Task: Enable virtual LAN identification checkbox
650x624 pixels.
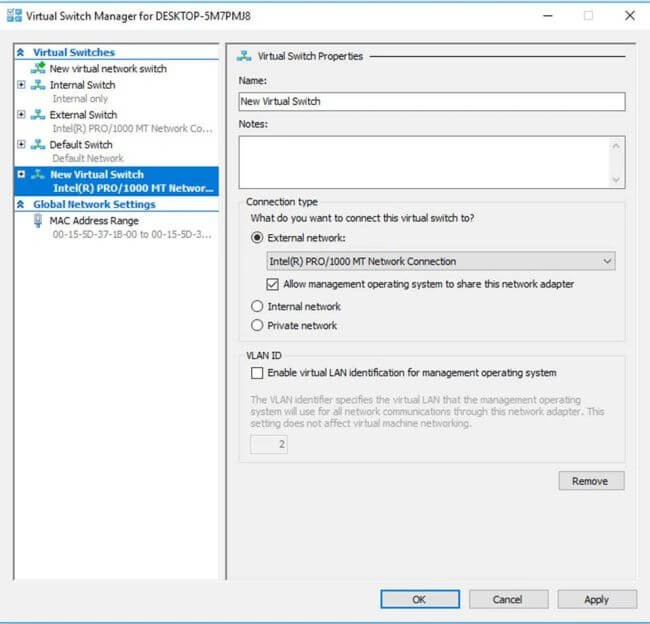Action: pyautogui.click(x=257, y=373)
